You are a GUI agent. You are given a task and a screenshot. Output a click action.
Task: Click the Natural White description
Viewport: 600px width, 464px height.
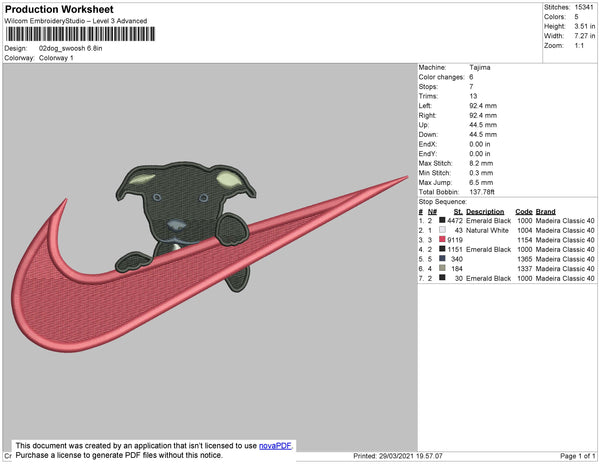[x=487, y=230]
